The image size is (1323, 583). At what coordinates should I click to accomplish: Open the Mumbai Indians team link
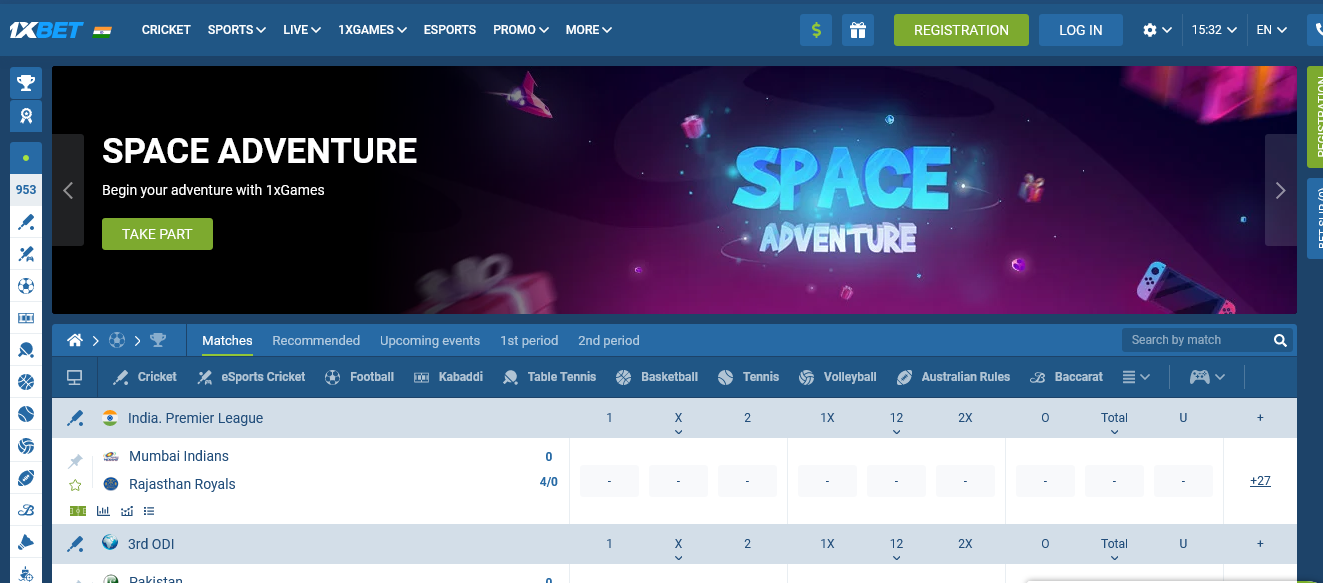tap(179, 456)
